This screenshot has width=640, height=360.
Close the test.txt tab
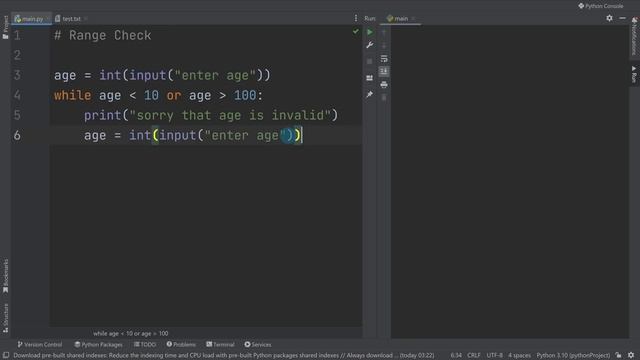(86, 19)
